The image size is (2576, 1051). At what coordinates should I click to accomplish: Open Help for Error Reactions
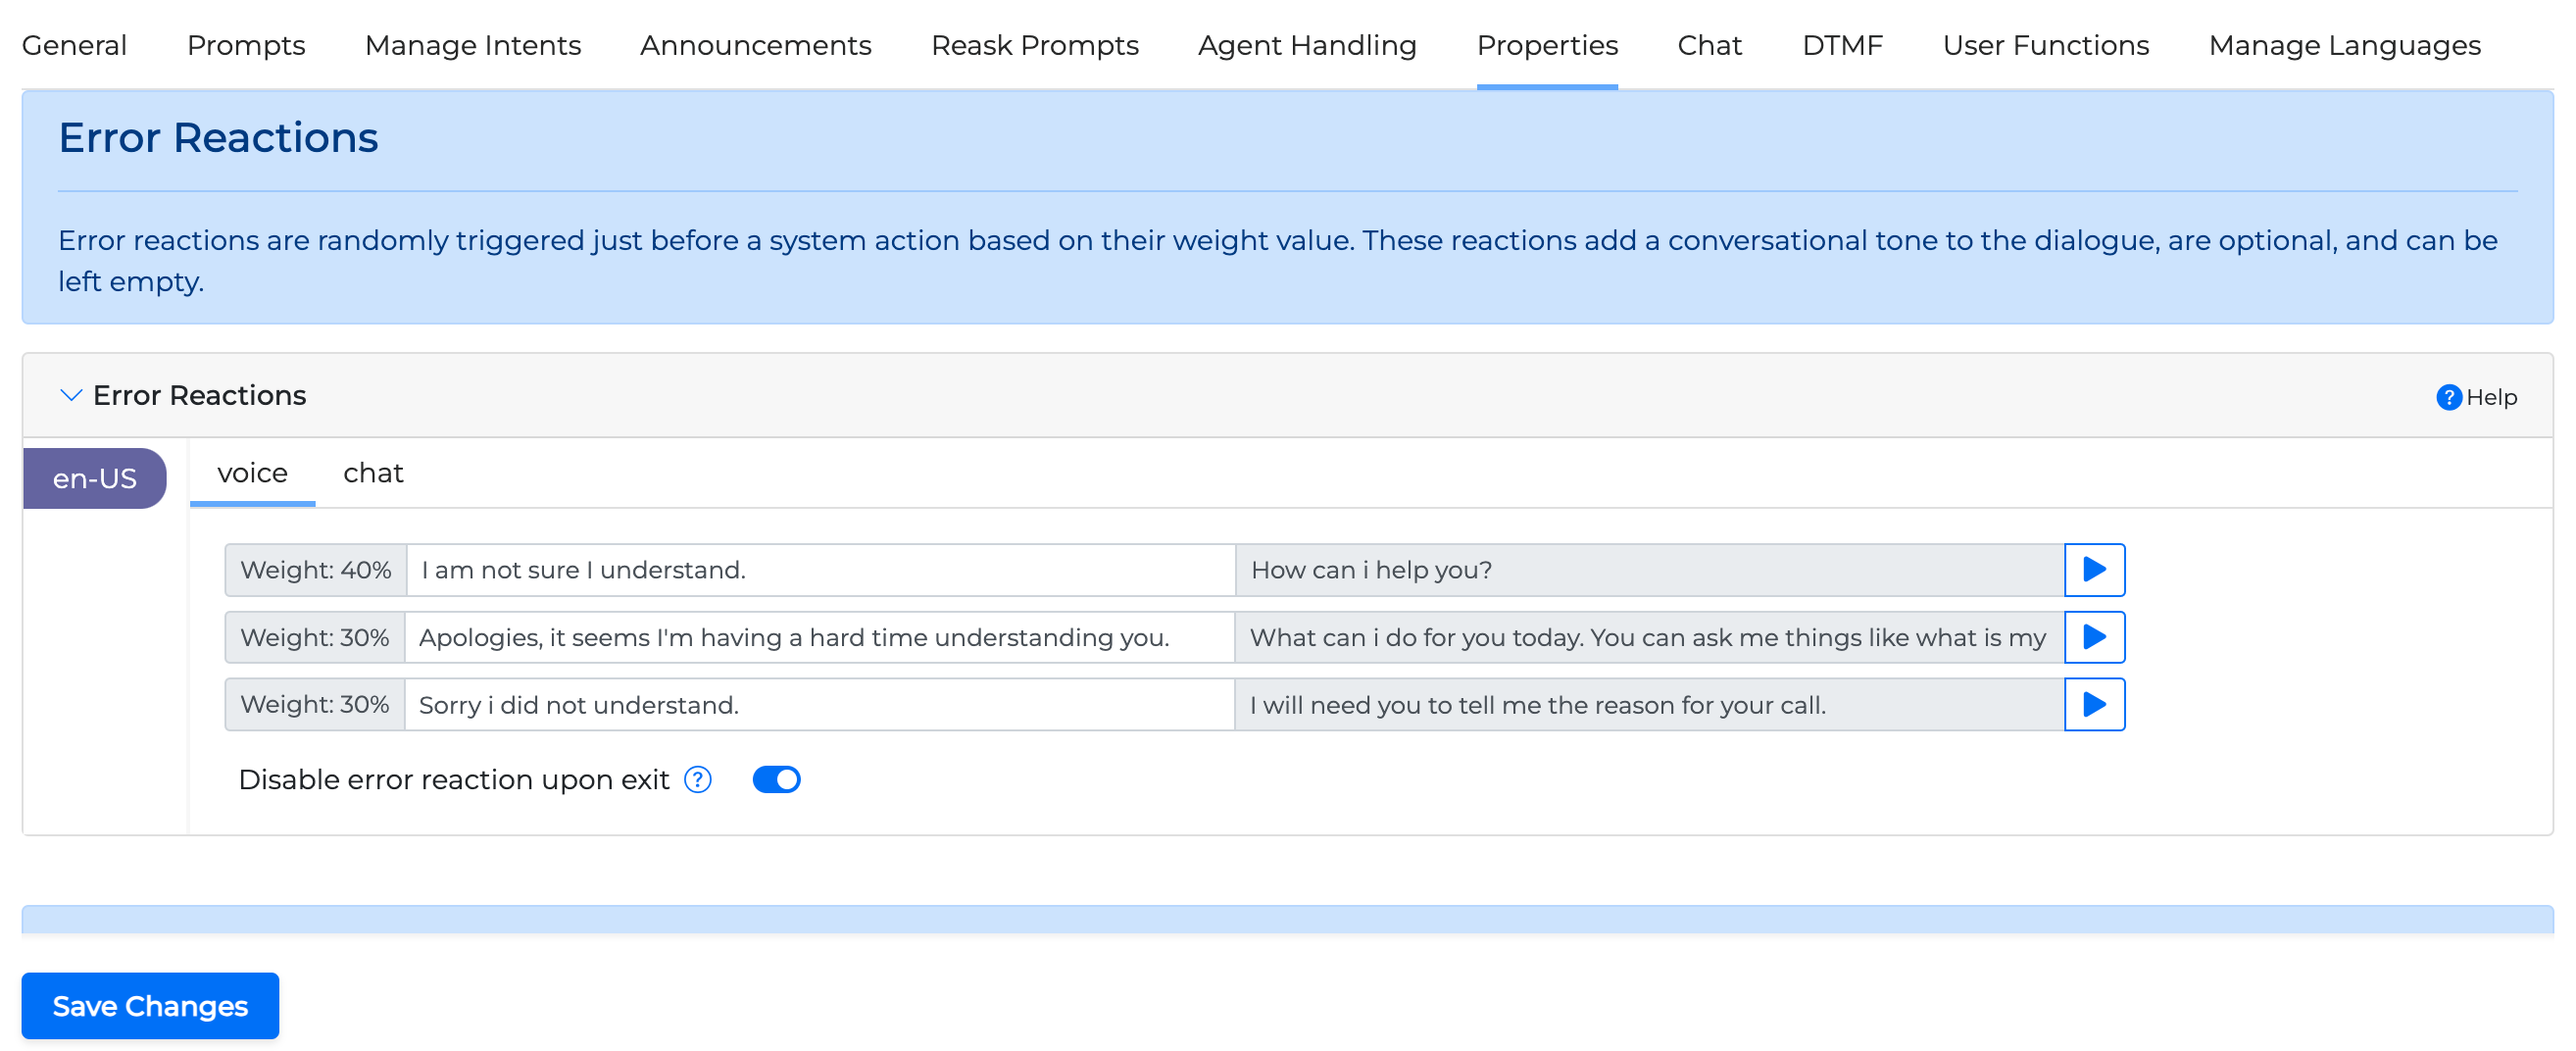(2475, 397)
